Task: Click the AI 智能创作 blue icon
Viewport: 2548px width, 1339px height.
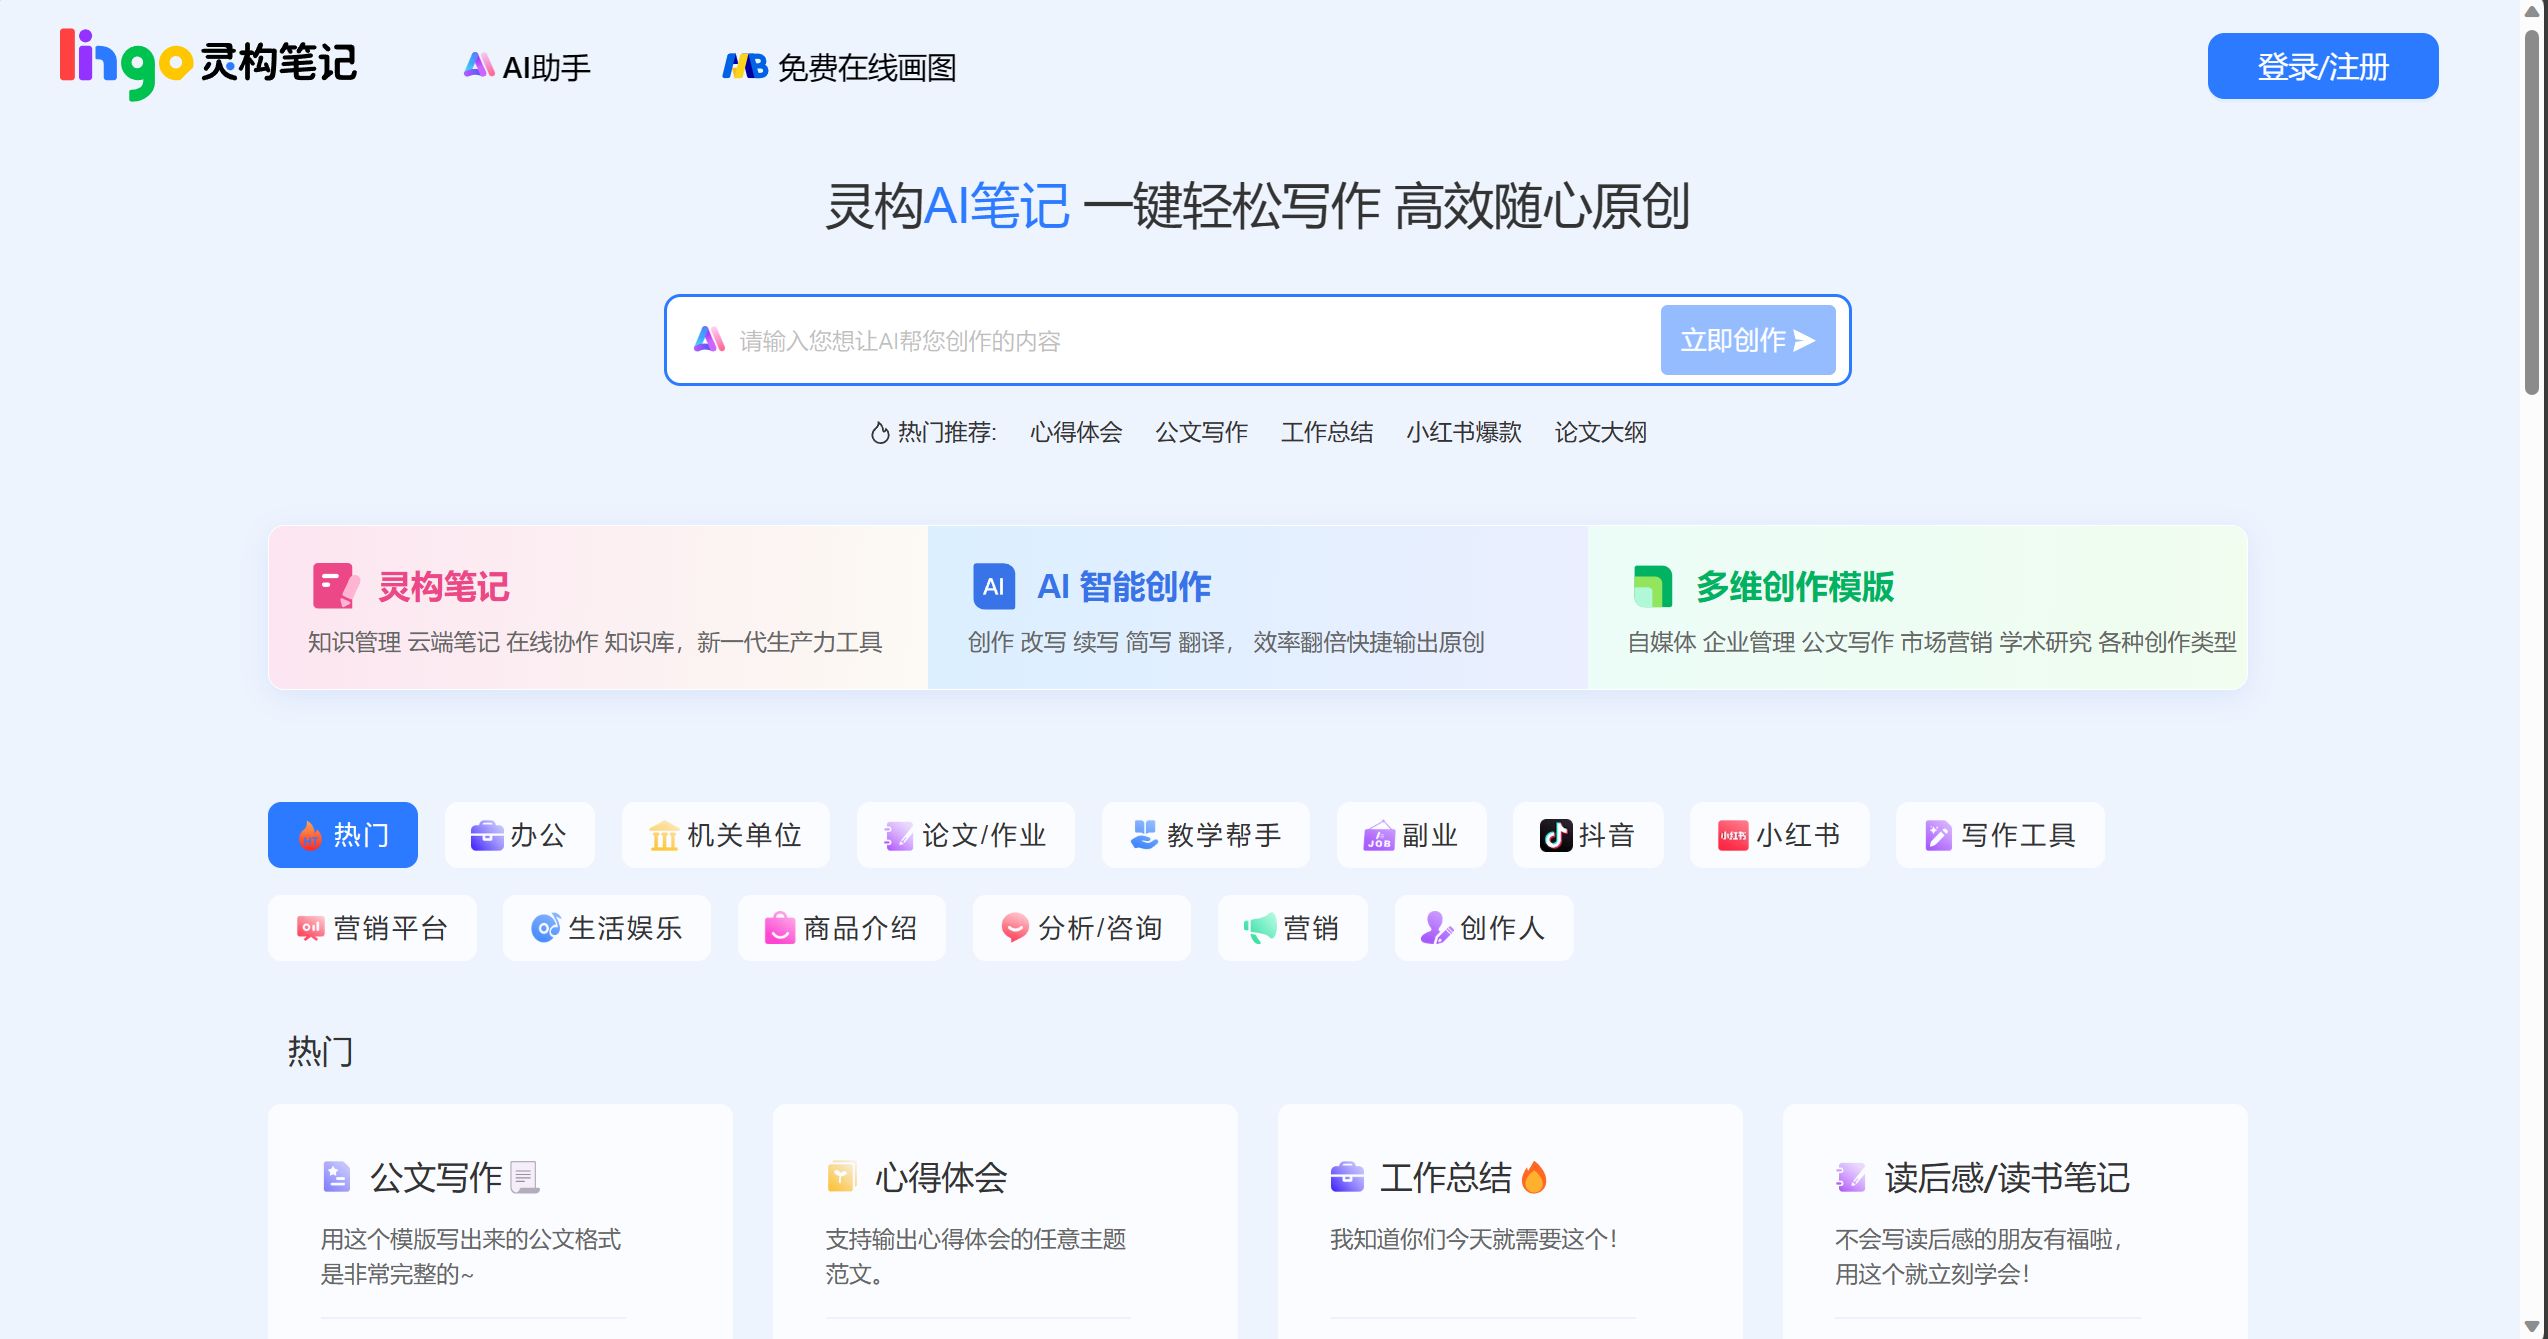Action: pos(993,586)
